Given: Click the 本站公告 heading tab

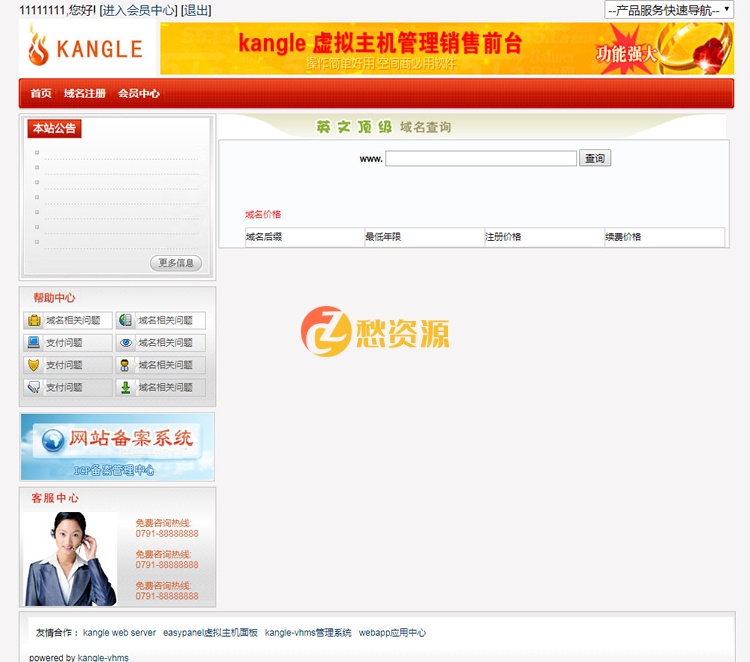Looking at the screenshot, I should (x=55, y=128).
